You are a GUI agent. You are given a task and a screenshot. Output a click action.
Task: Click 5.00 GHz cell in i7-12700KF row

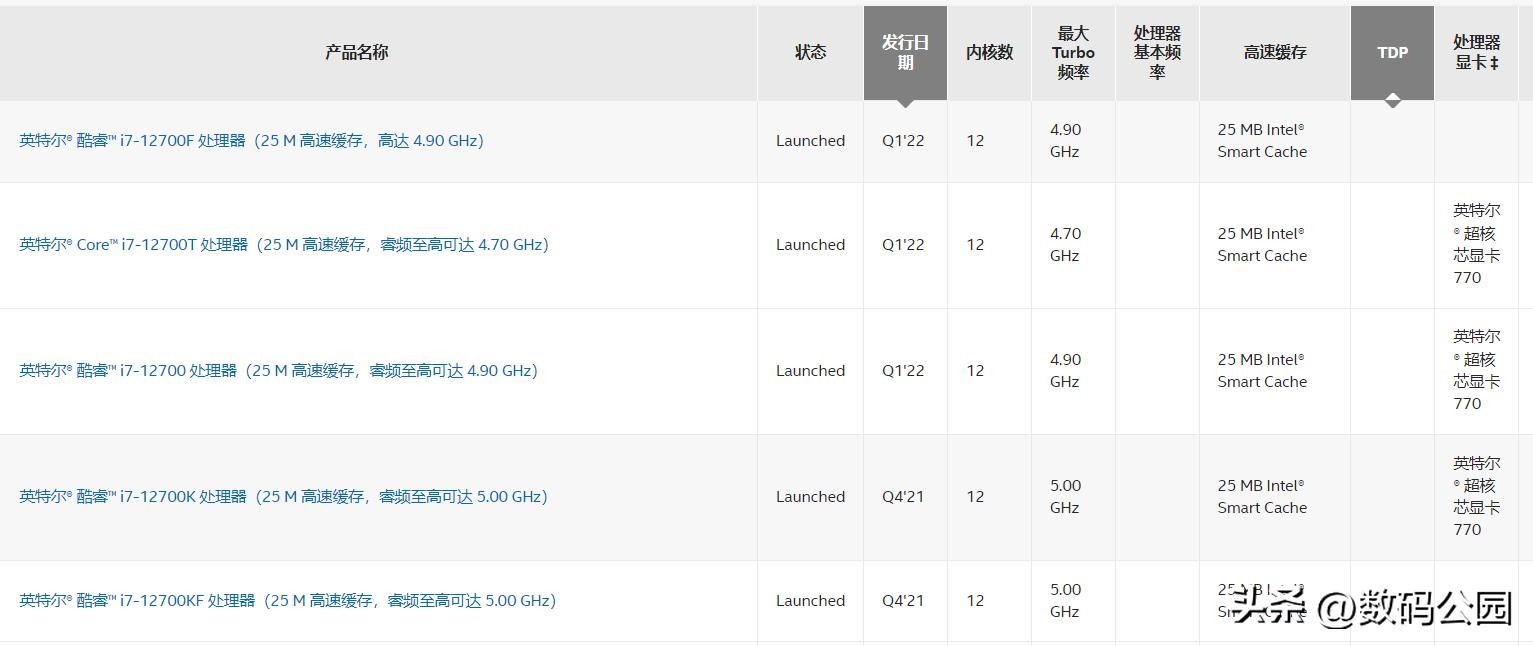[1065, 601]
